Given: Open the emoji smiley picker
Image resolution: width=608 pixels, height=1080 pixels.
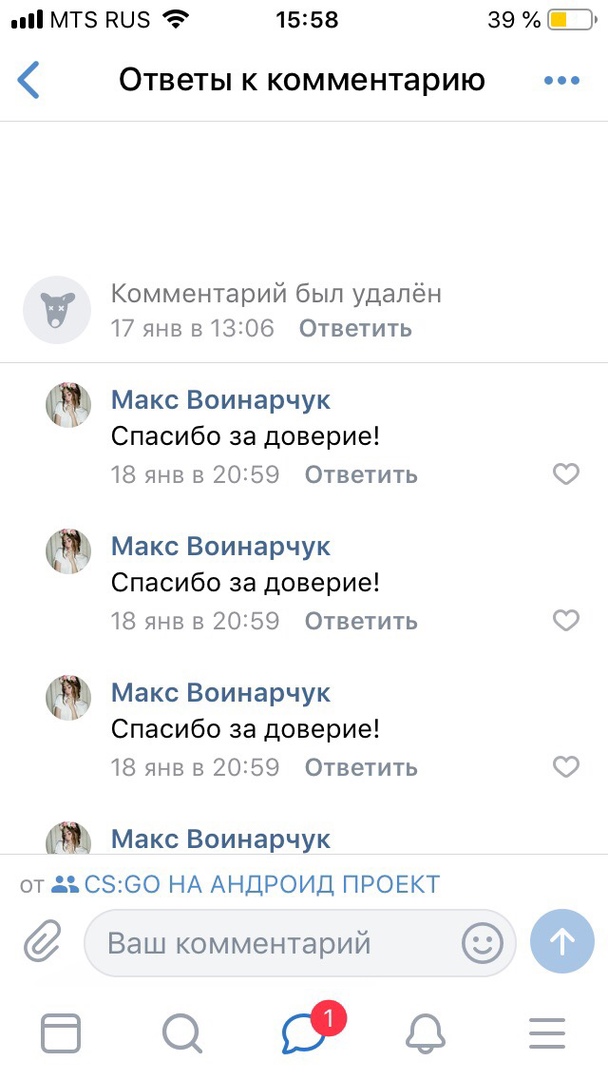Looking at the screenshot, I should pyautogui.click(x=482, y=942).
